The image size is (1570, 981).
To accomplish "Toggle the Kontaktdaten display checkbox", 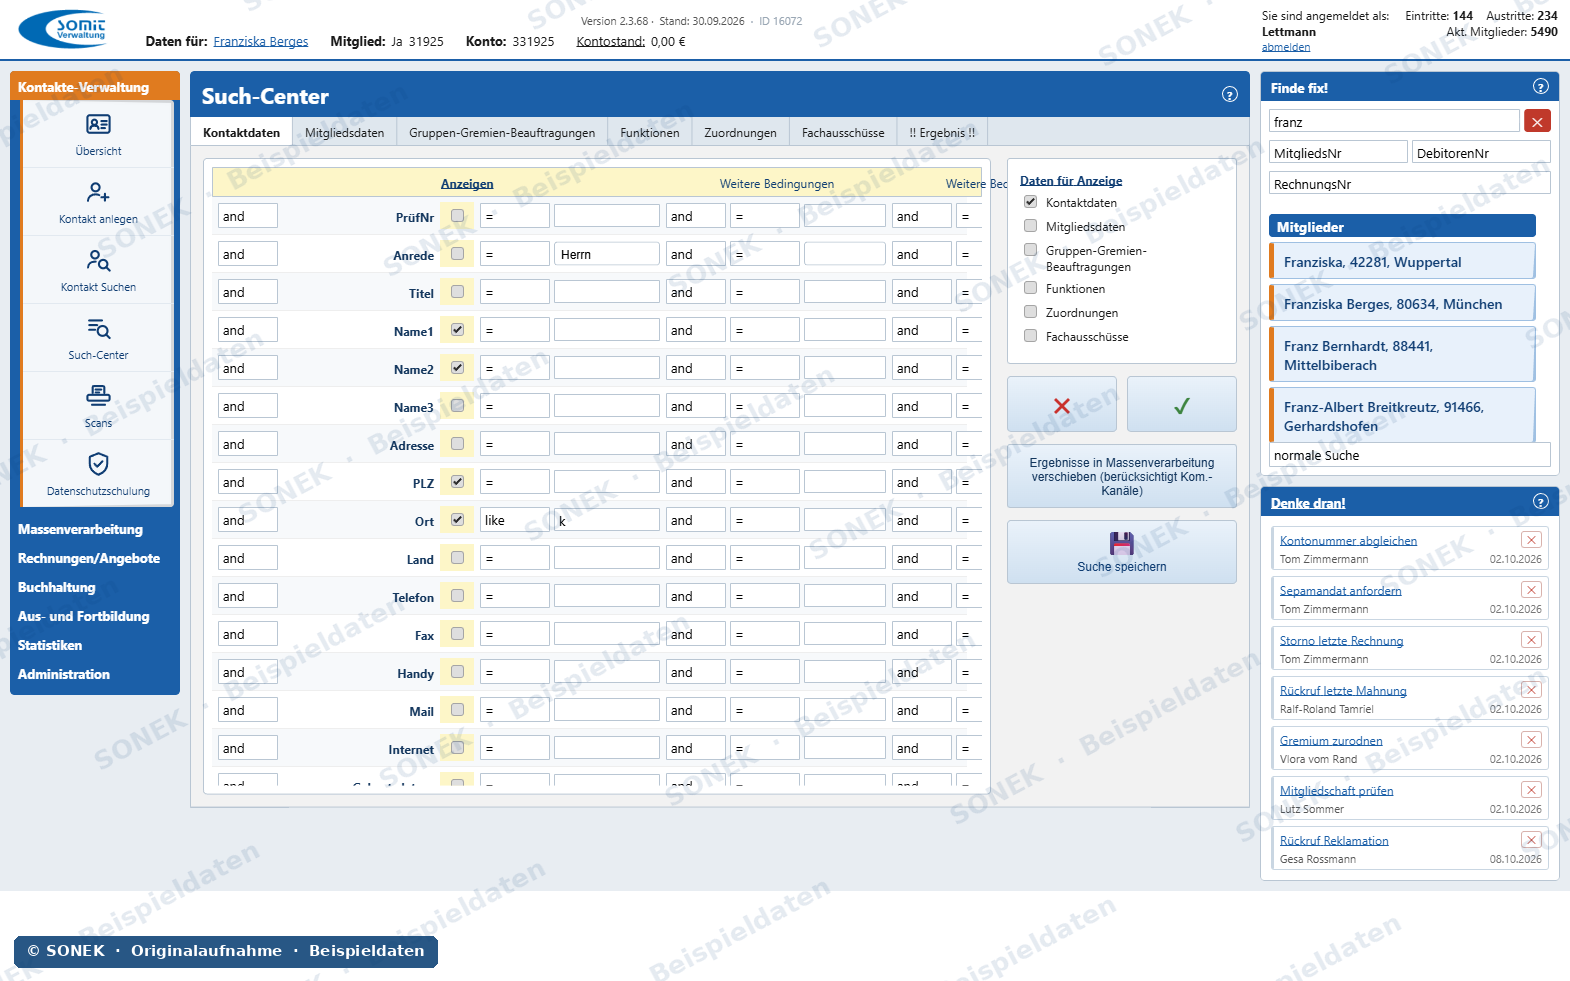I will (1030, 202).
